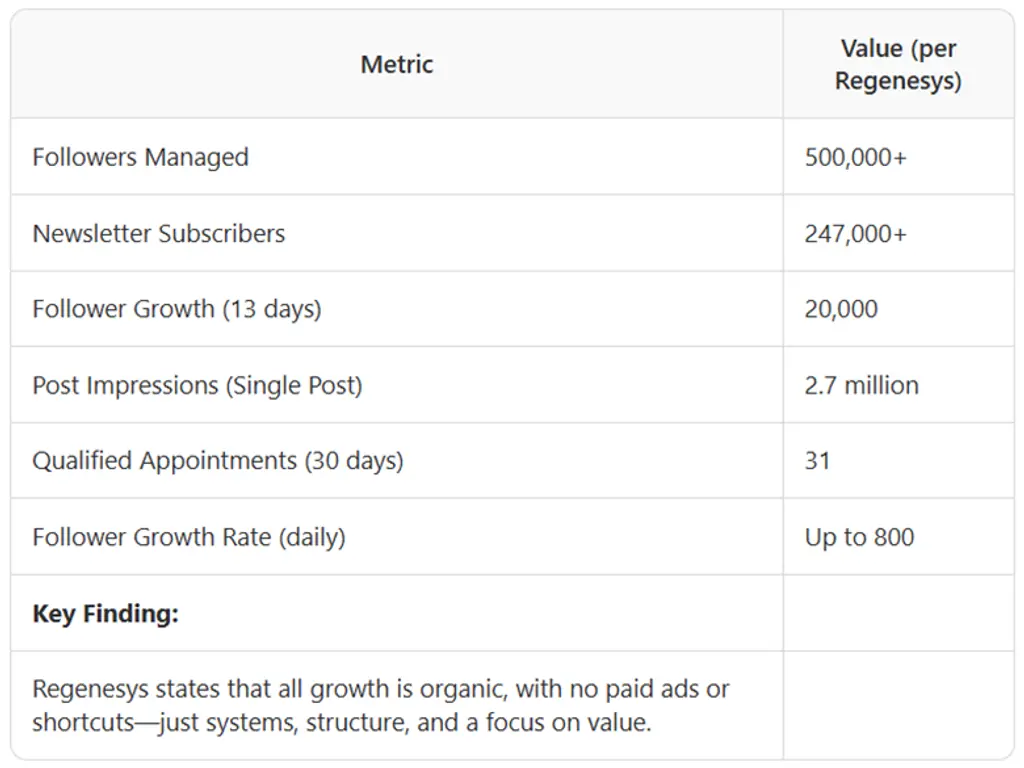1024x768 pixels.
Task: Click the Metric column header
Action: click(397, 65)
